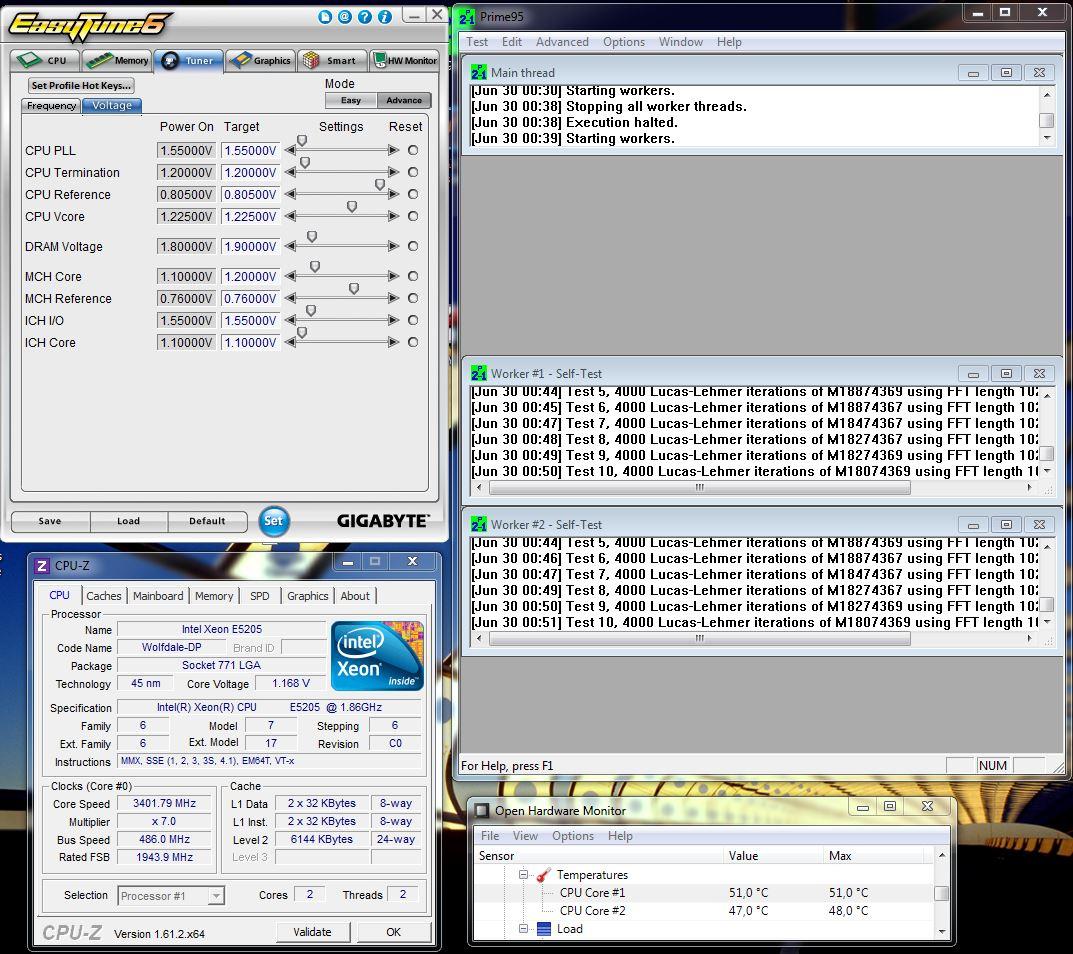Click Worker #2 scroll right arrow
Screen dimensions: 1073x954
tap(1029, 639)
